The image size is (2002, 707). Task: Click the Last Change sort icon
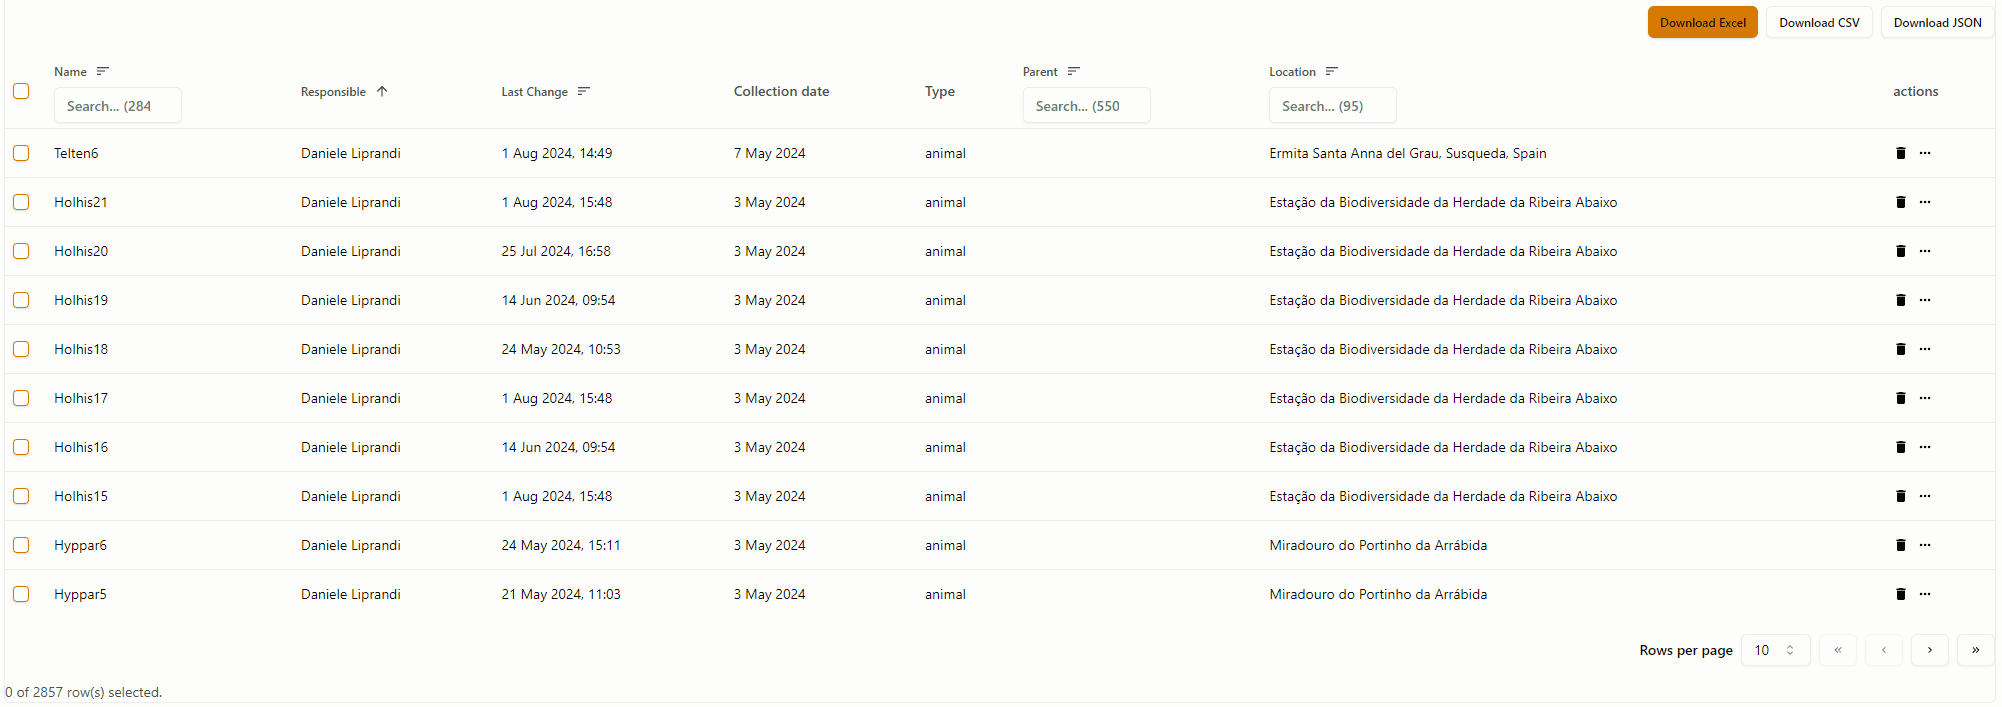tap(584, 91)
